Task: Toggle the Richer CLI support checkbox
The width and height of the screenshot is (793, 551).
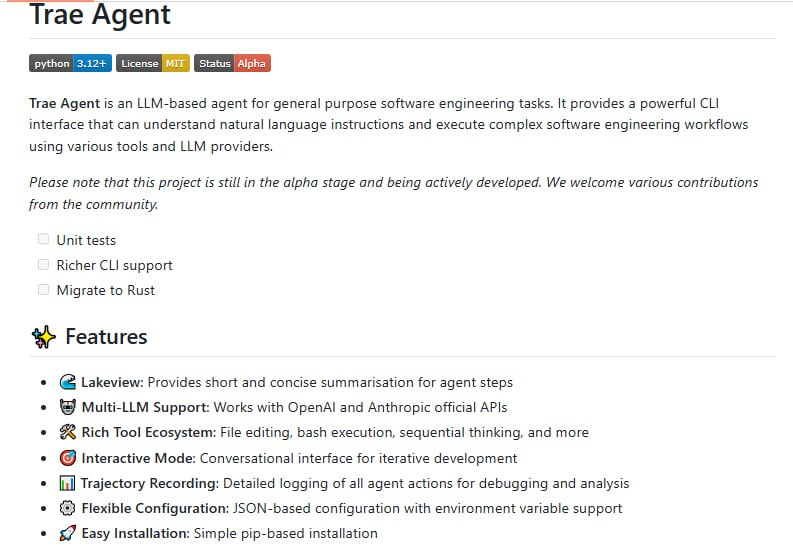Action: click(43, 264)
